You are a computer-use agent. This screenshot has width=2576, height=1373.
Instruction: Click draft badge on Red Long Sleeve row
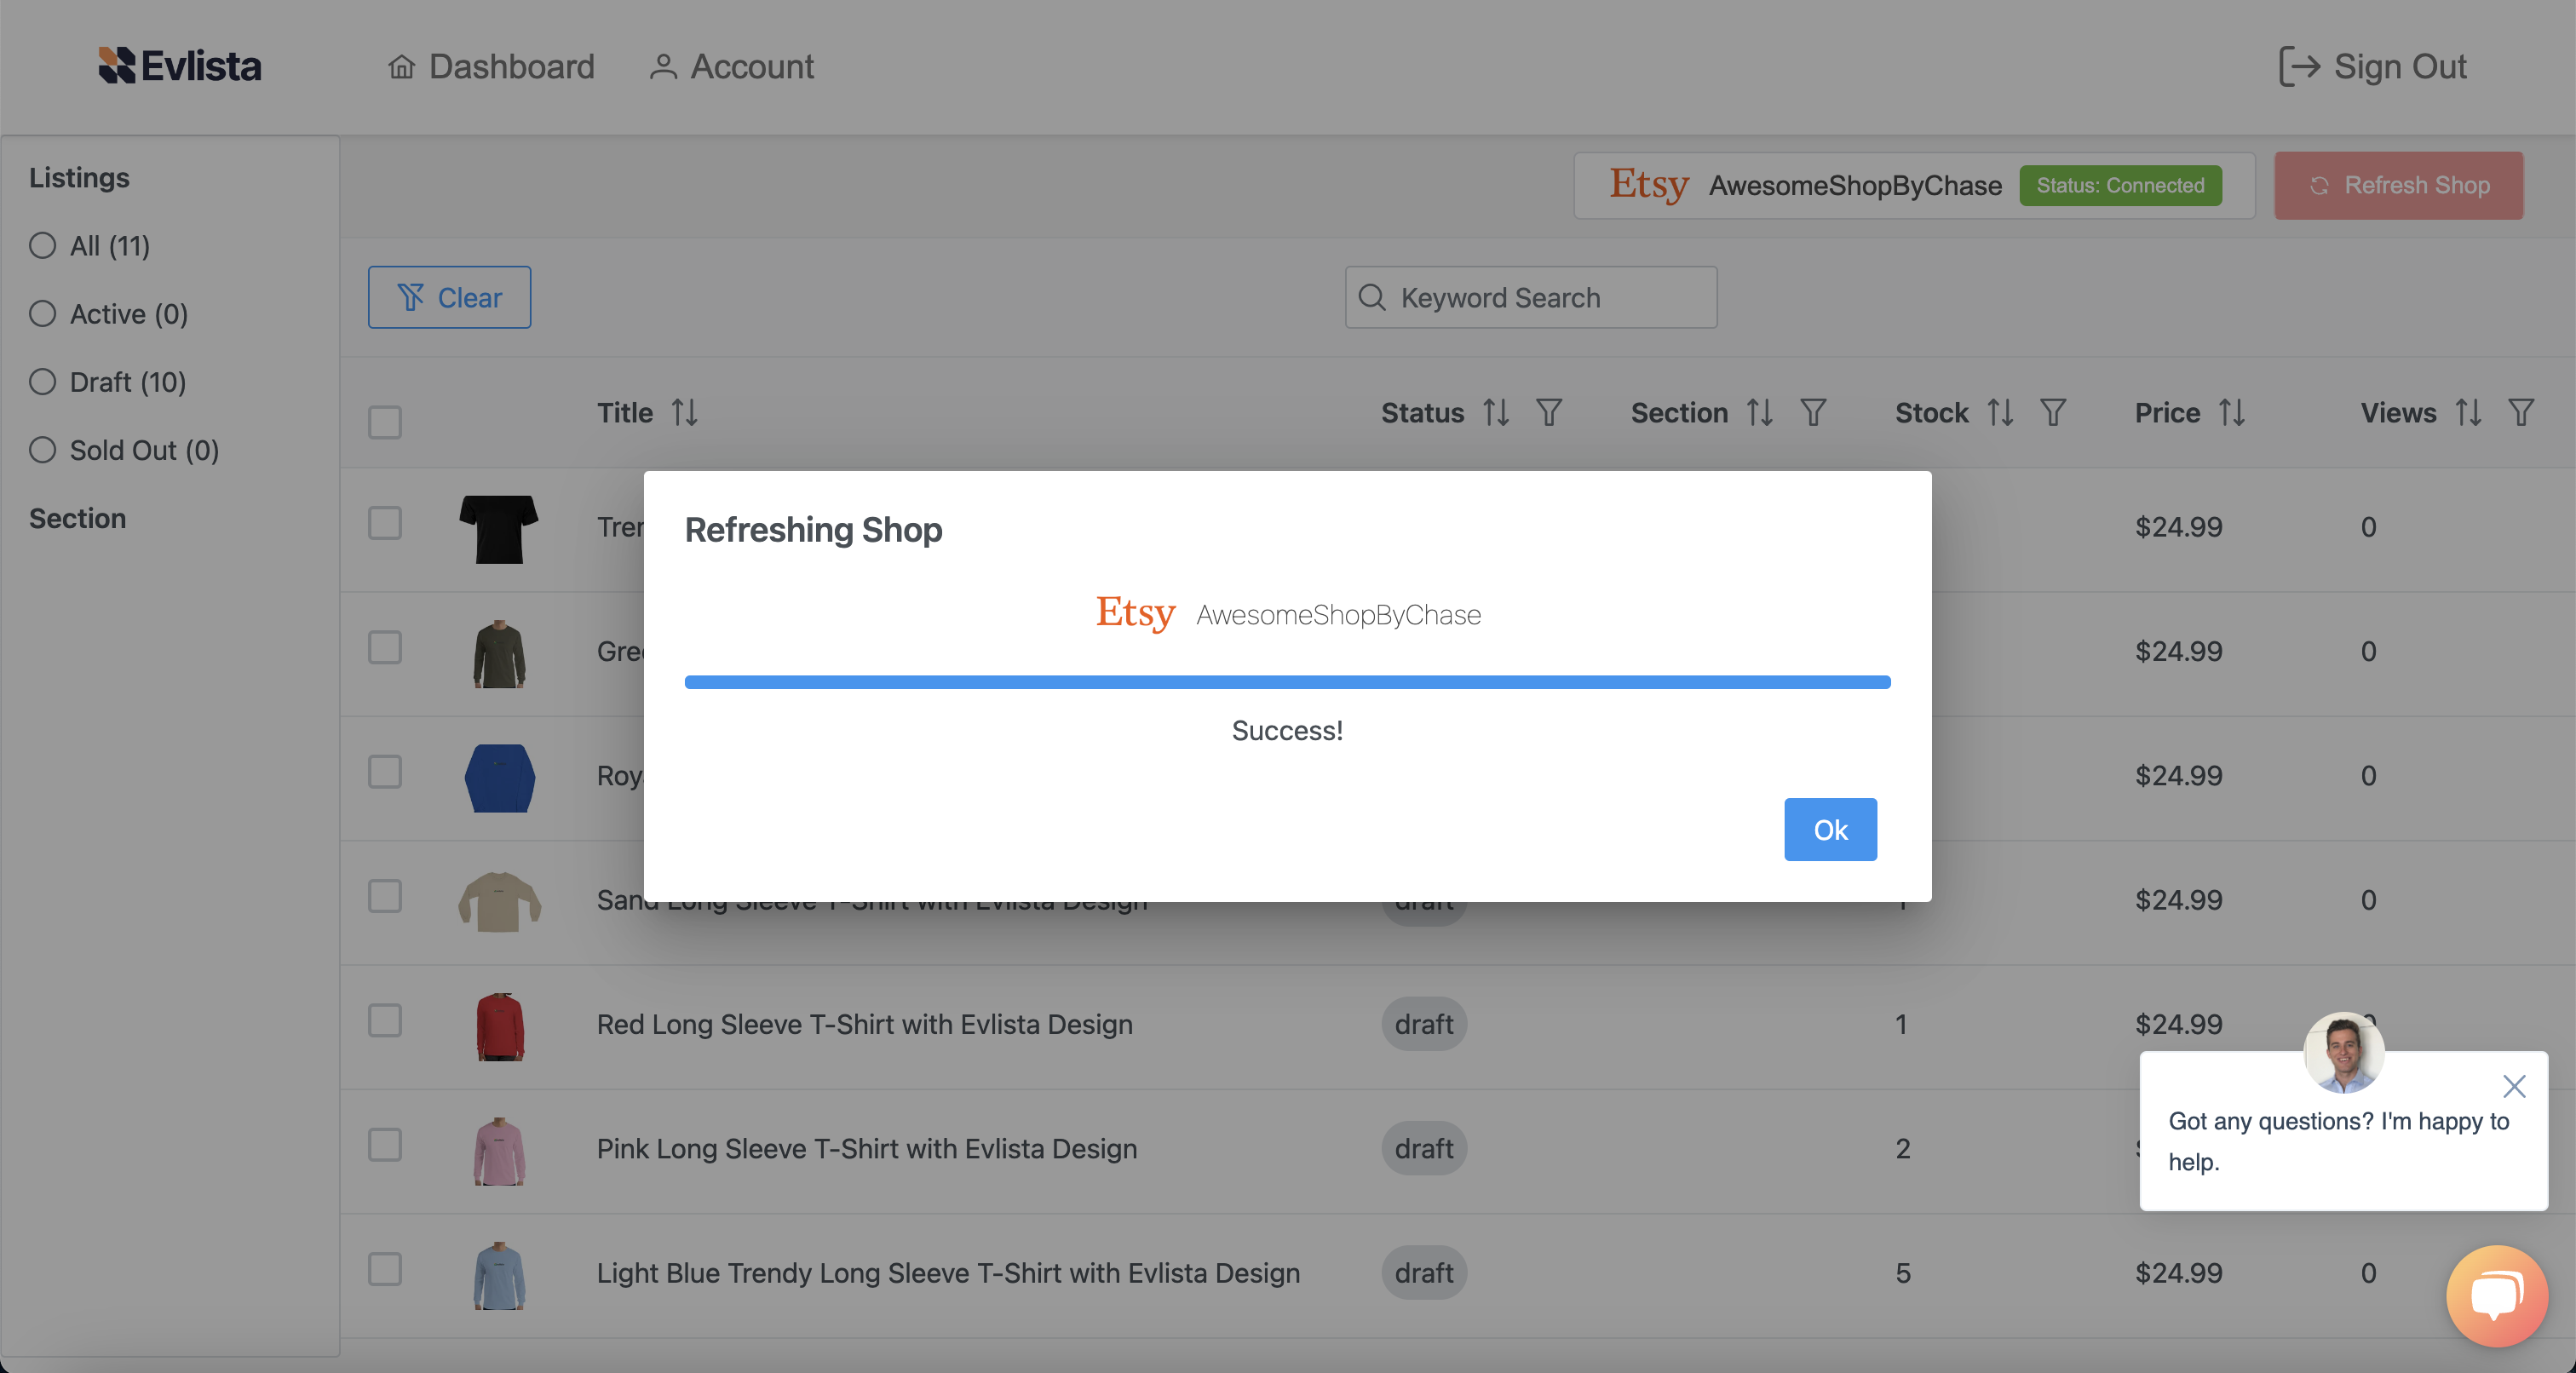click(x=1424, y=1024)
